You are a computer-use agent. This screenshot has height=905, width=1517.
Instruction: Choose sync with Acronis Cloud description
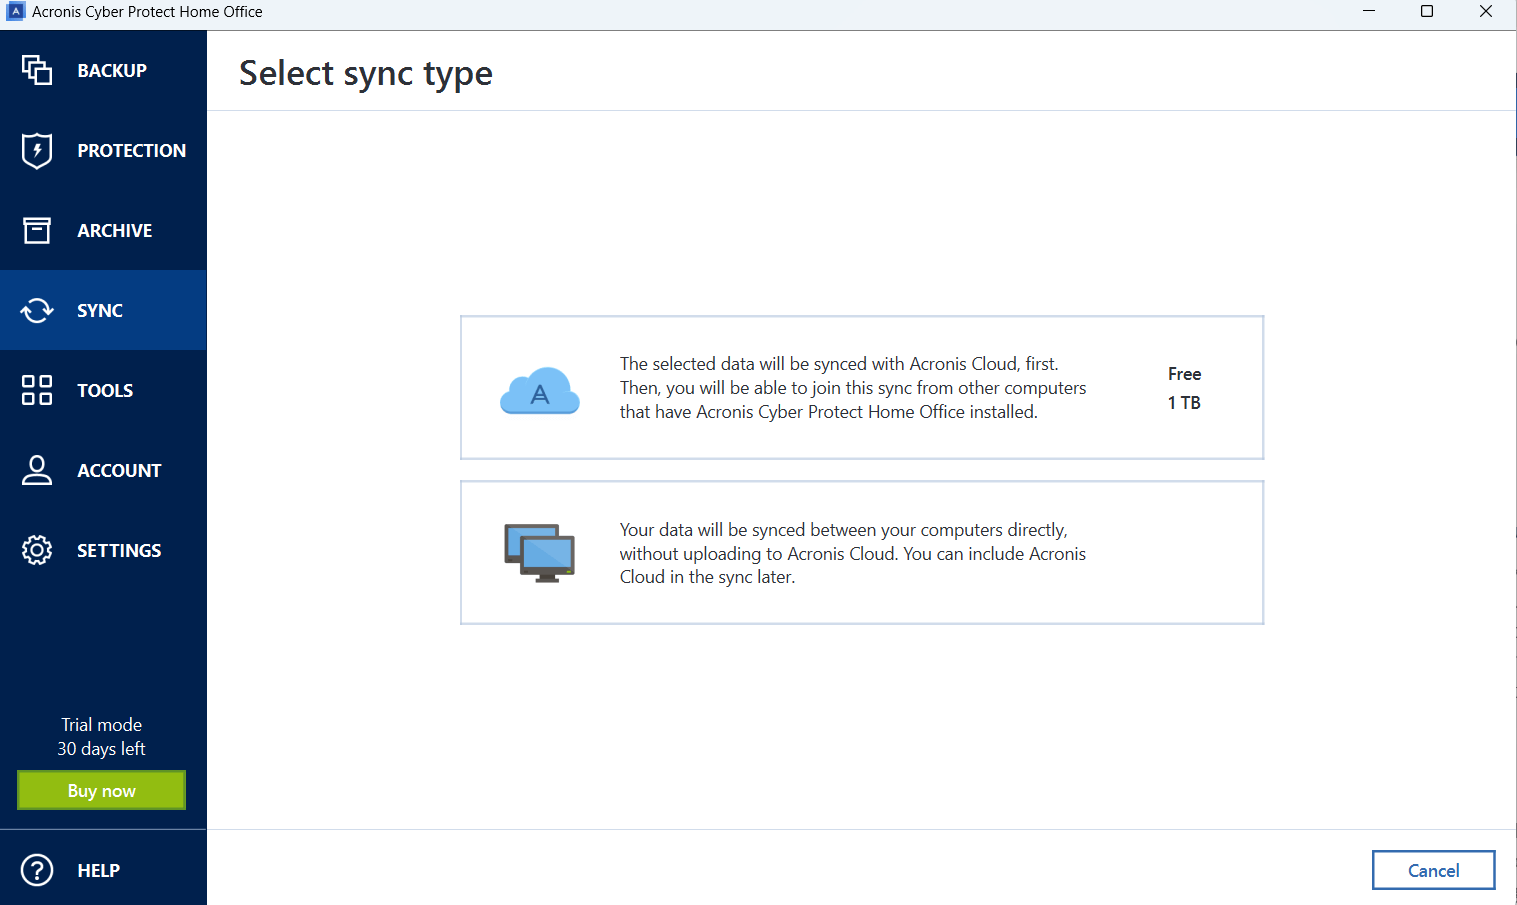(x=852, y=388)
